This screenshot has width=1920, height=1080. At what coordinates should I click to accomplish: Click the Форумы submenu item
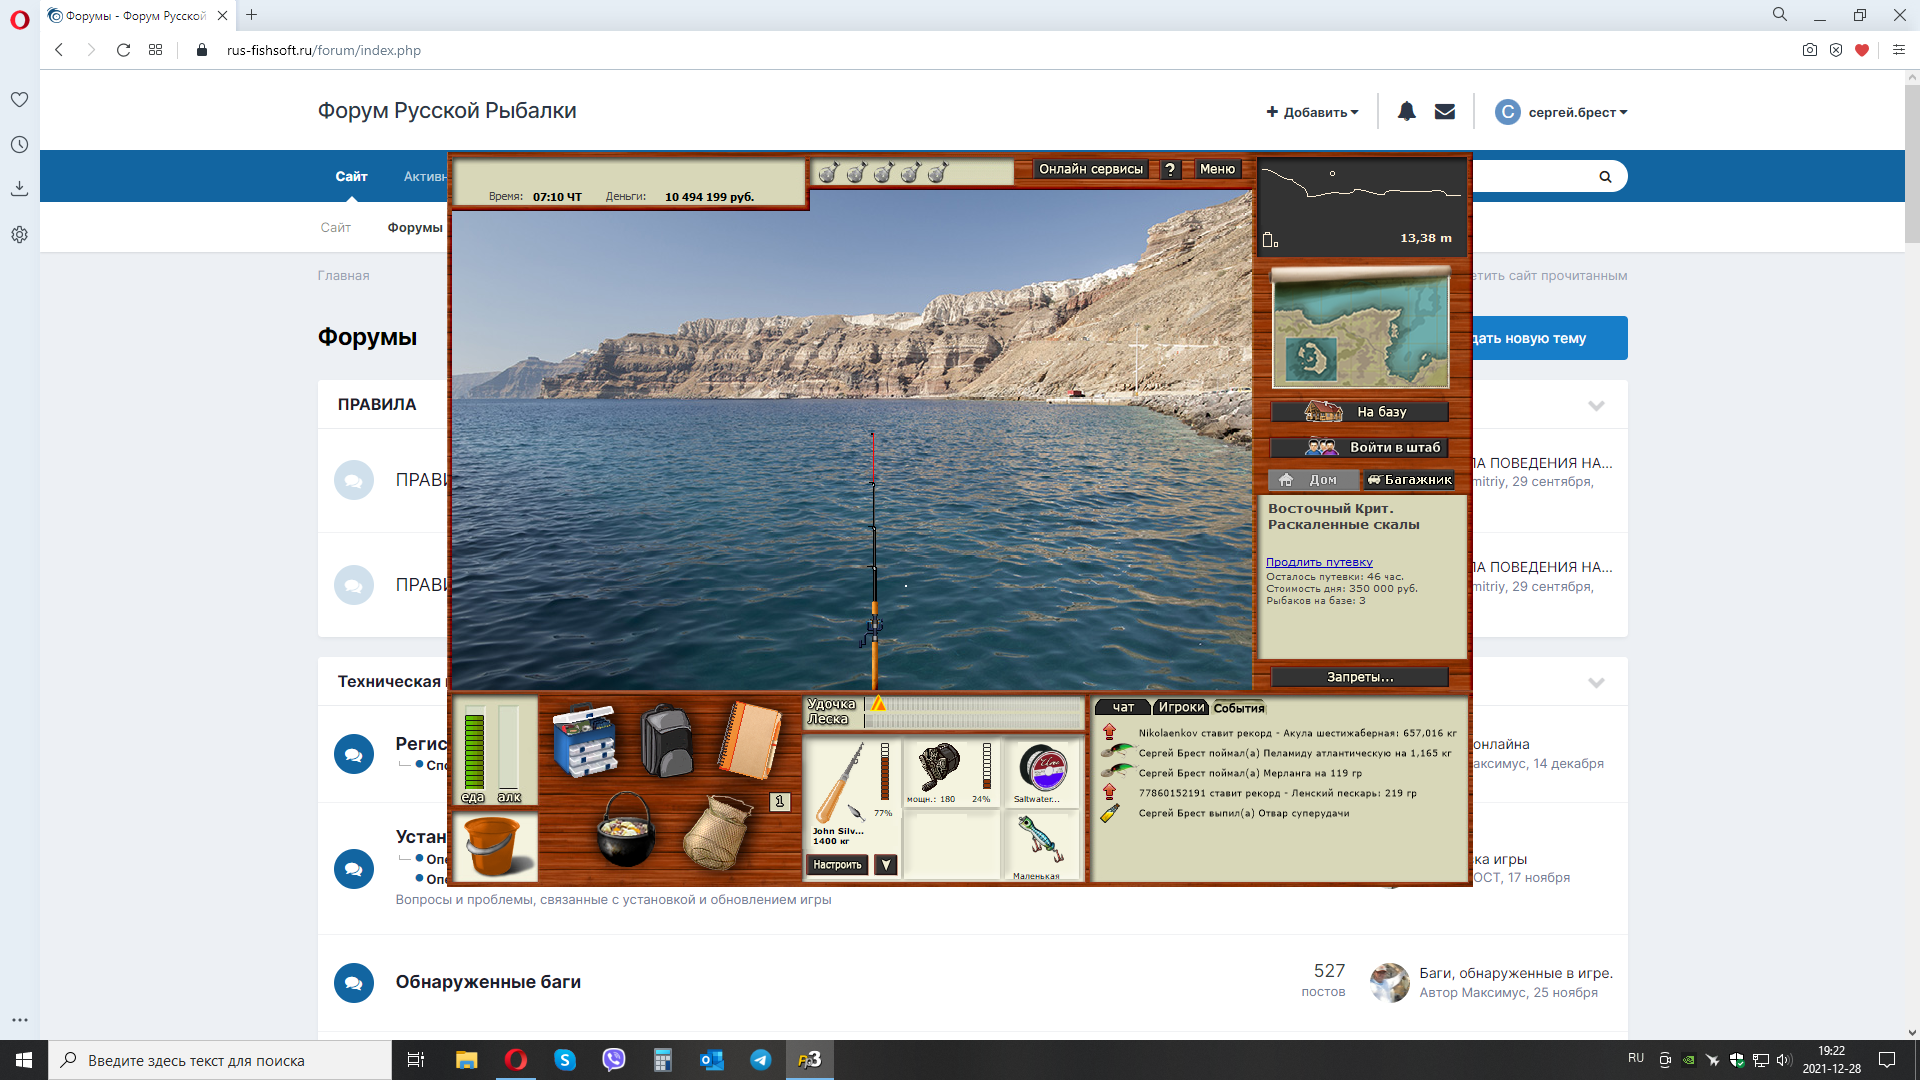415,228
